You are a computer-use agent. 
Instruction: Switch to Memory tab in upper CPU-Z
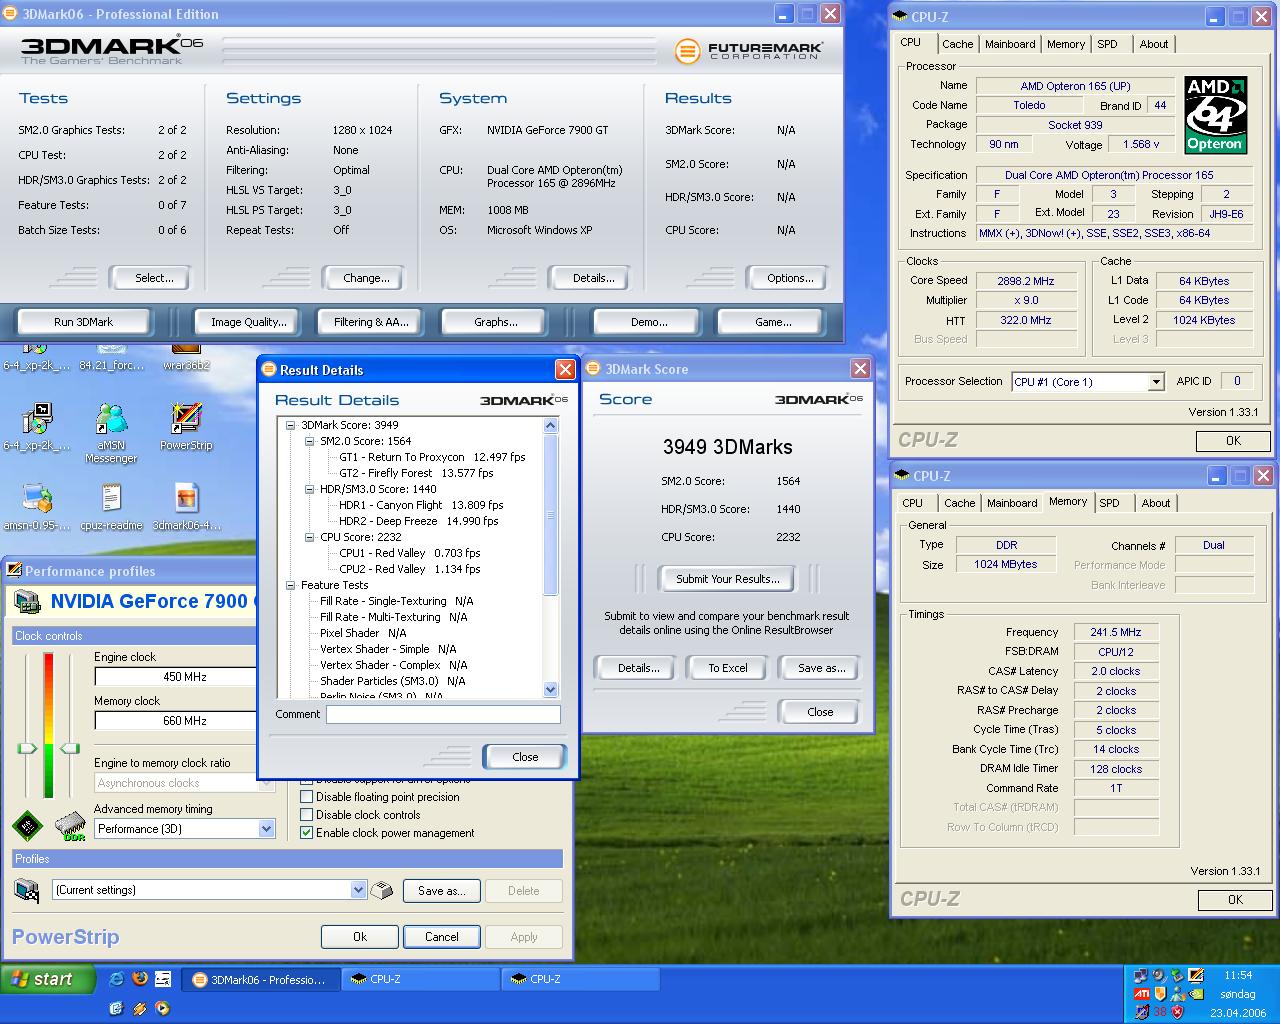pos(1066,44)
